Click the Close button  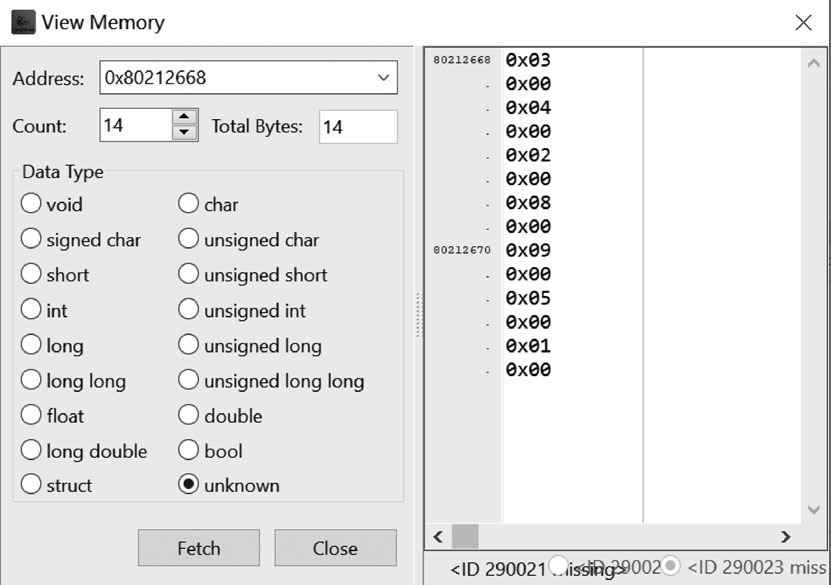tap(335, 548)
